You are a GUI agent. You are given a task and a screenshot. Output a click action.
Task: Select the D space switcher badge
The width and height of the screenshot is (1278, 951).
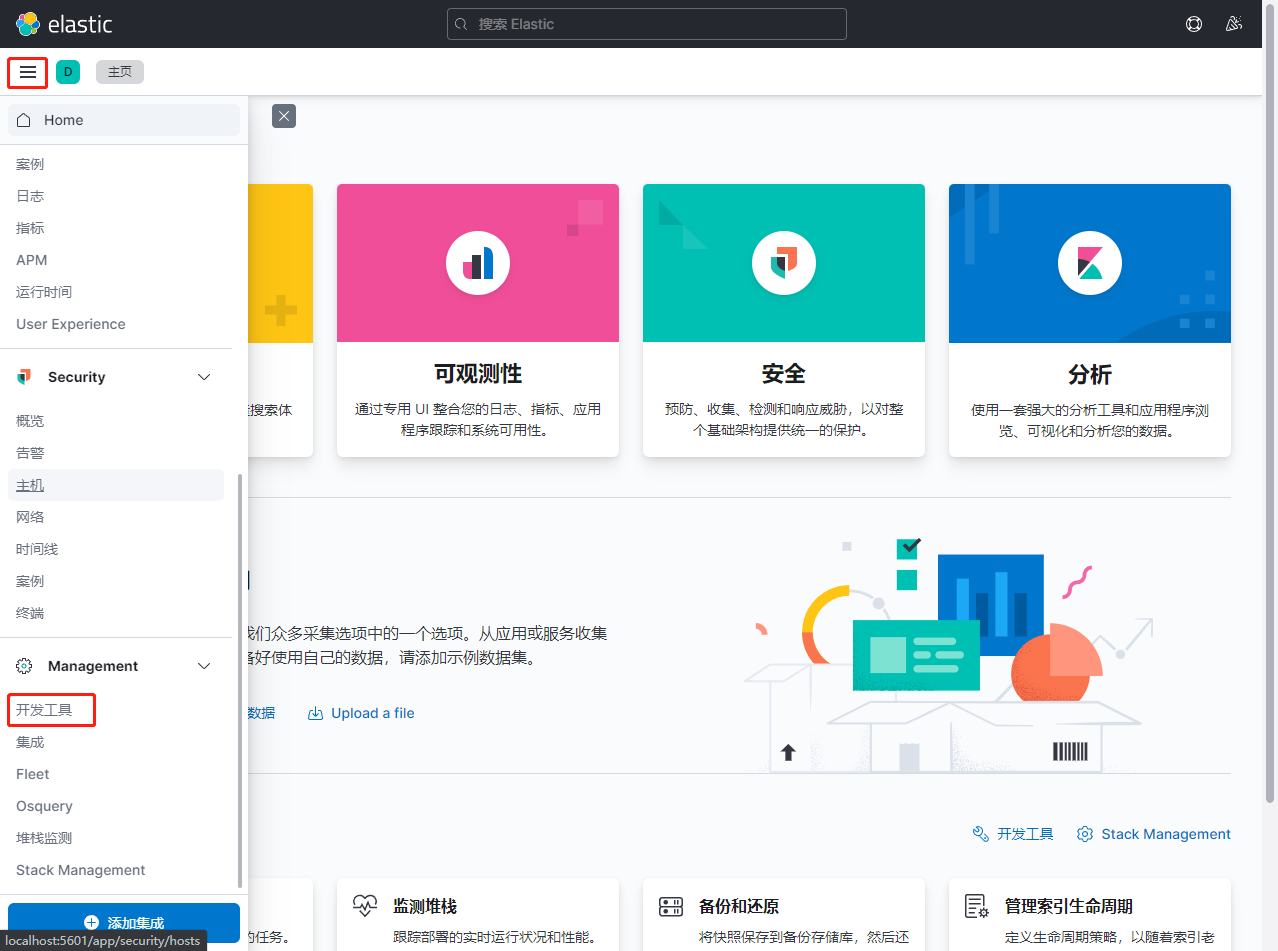click(x=67, y=72)
